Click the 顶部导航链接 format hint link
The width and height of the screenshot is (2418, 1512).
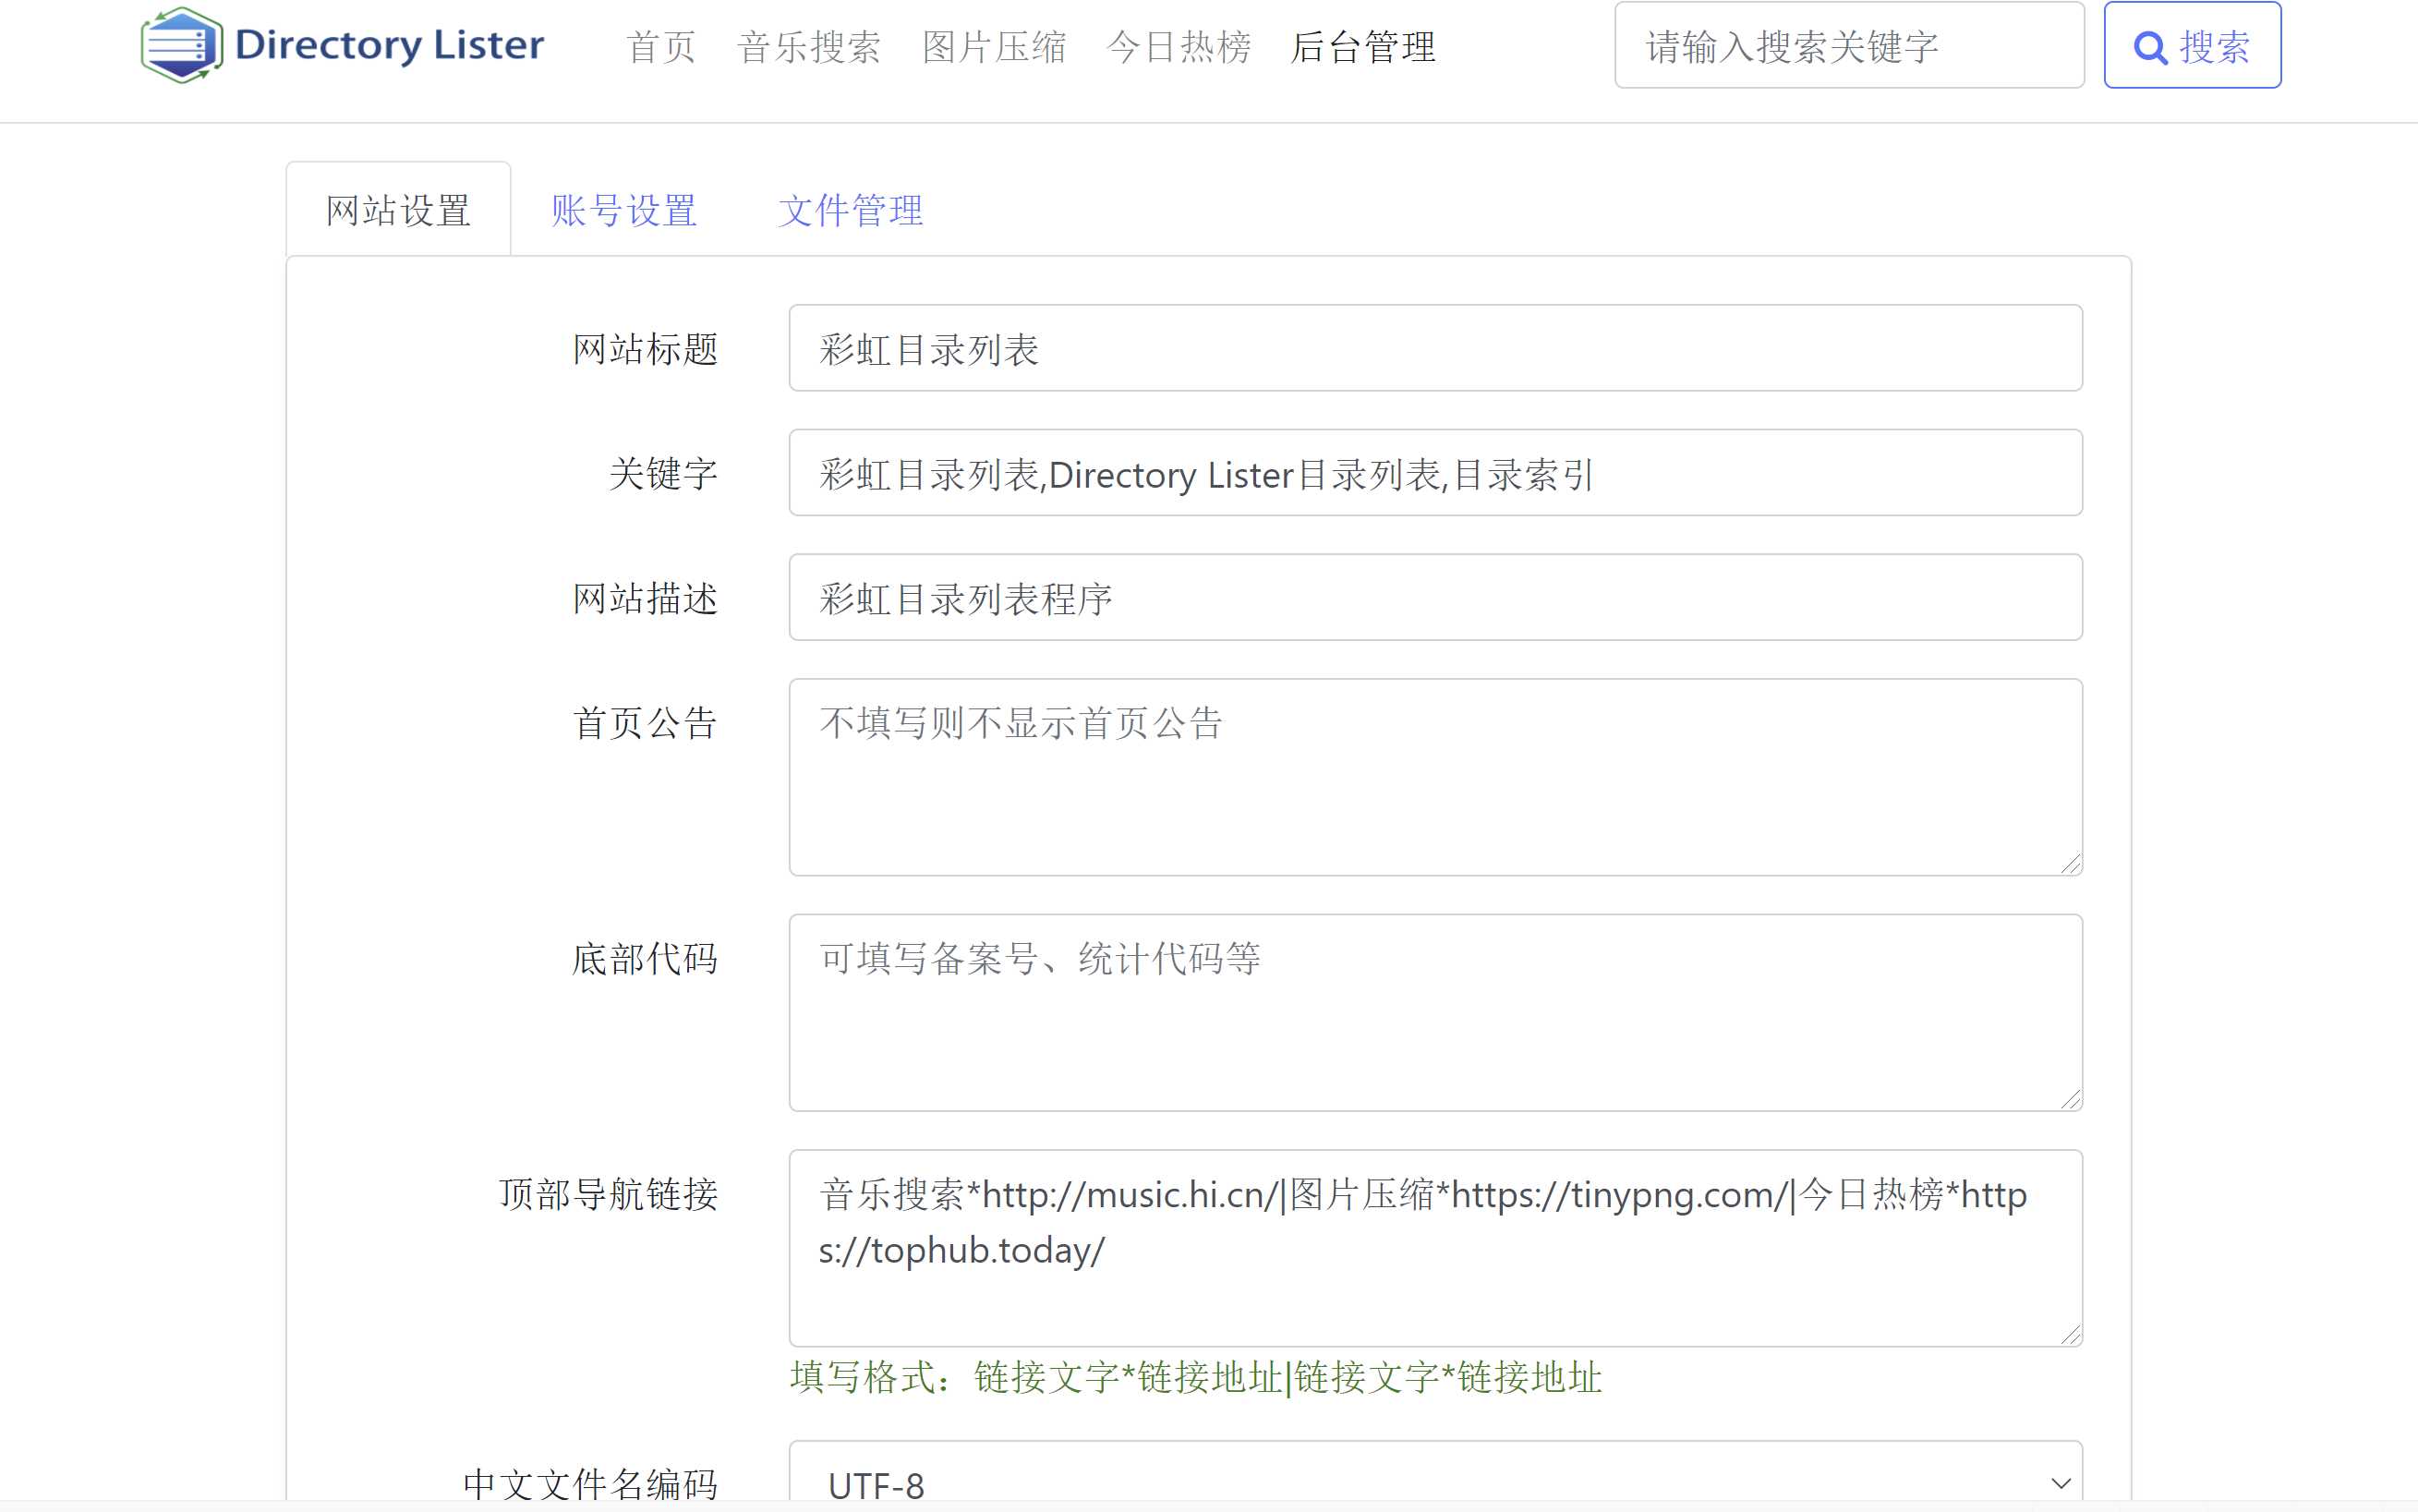coord(1195,1376)
